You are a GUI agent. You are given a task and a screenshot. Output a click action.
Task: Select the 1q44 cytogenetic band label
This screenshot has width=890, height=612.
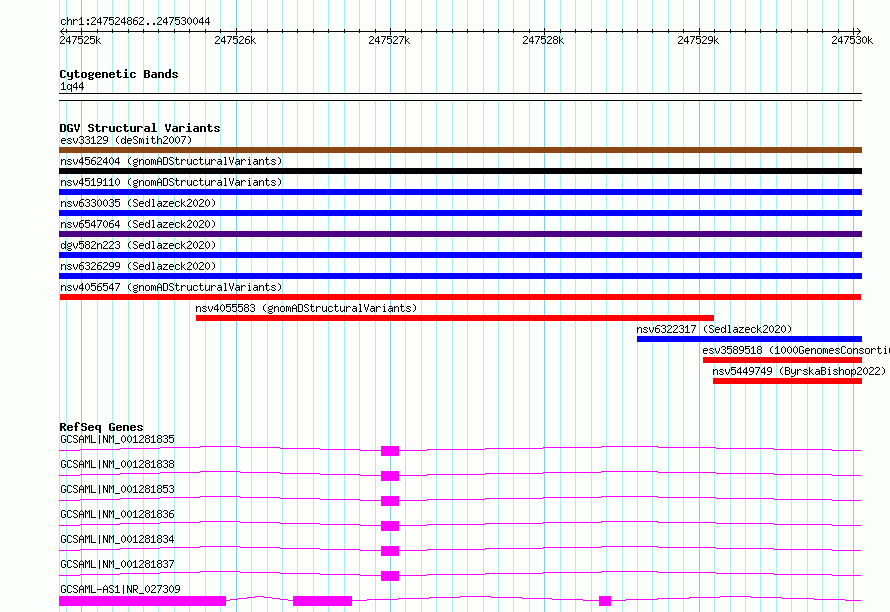[72, 86]
